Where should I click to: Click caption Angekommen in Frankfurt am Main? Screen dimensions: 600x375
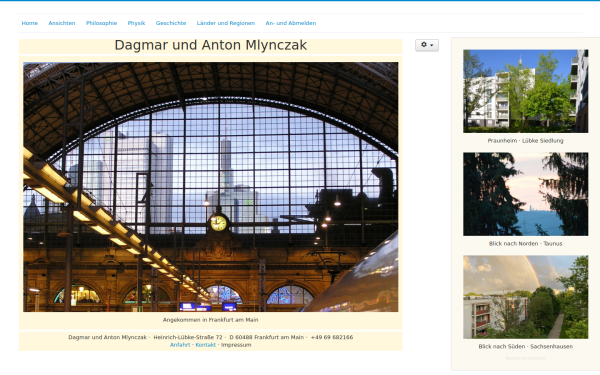coord(210,320)
